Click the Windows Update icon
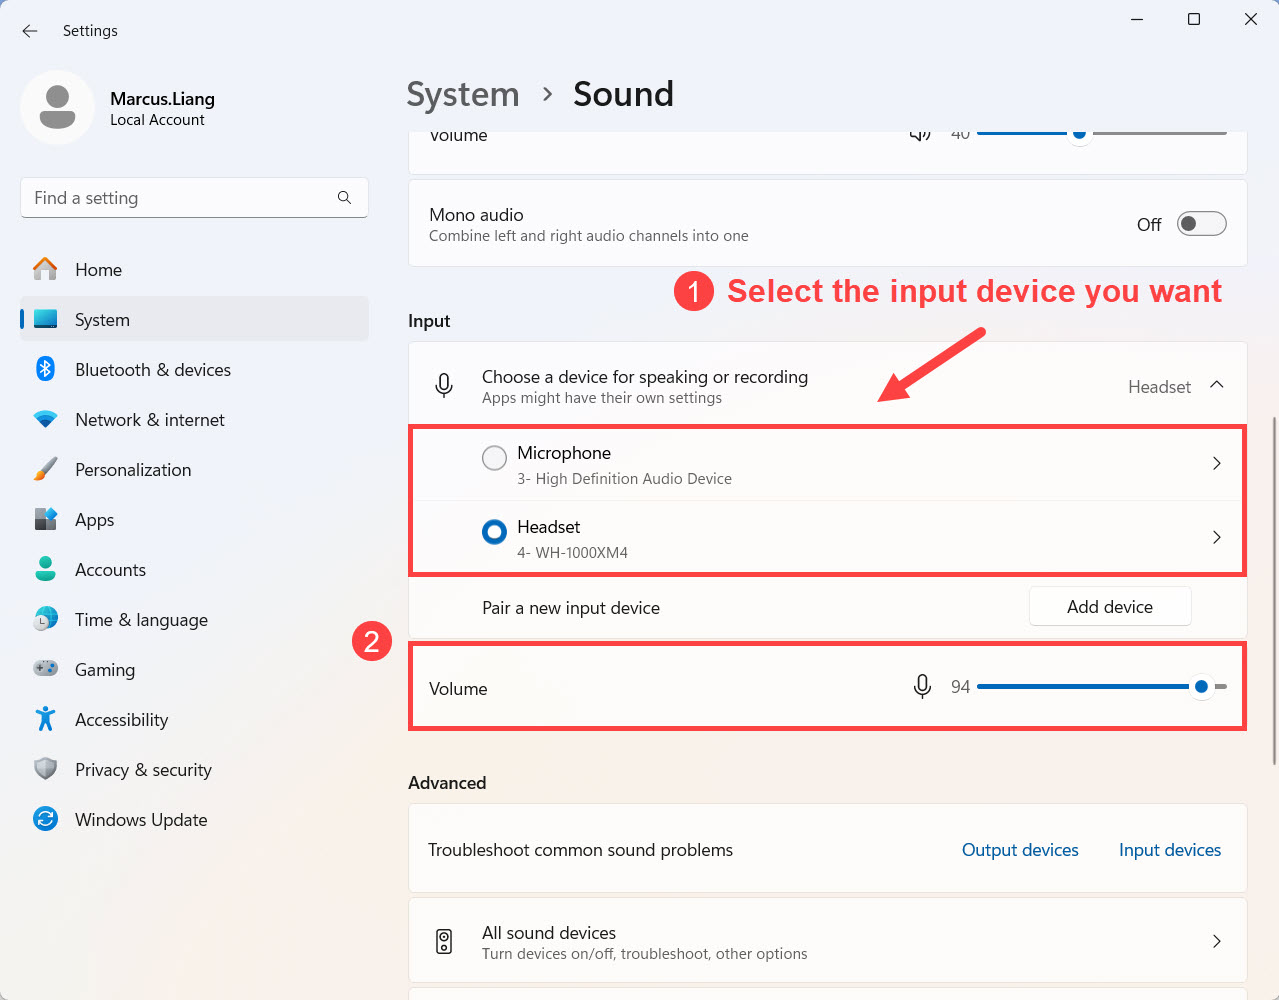This screenshot has height=1000, width=1279. pos(45,819)
